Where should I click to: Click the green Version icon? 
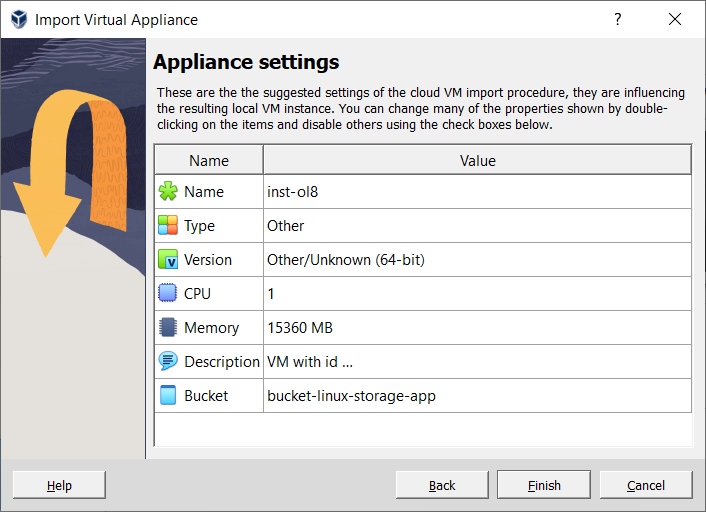point(168,259)
